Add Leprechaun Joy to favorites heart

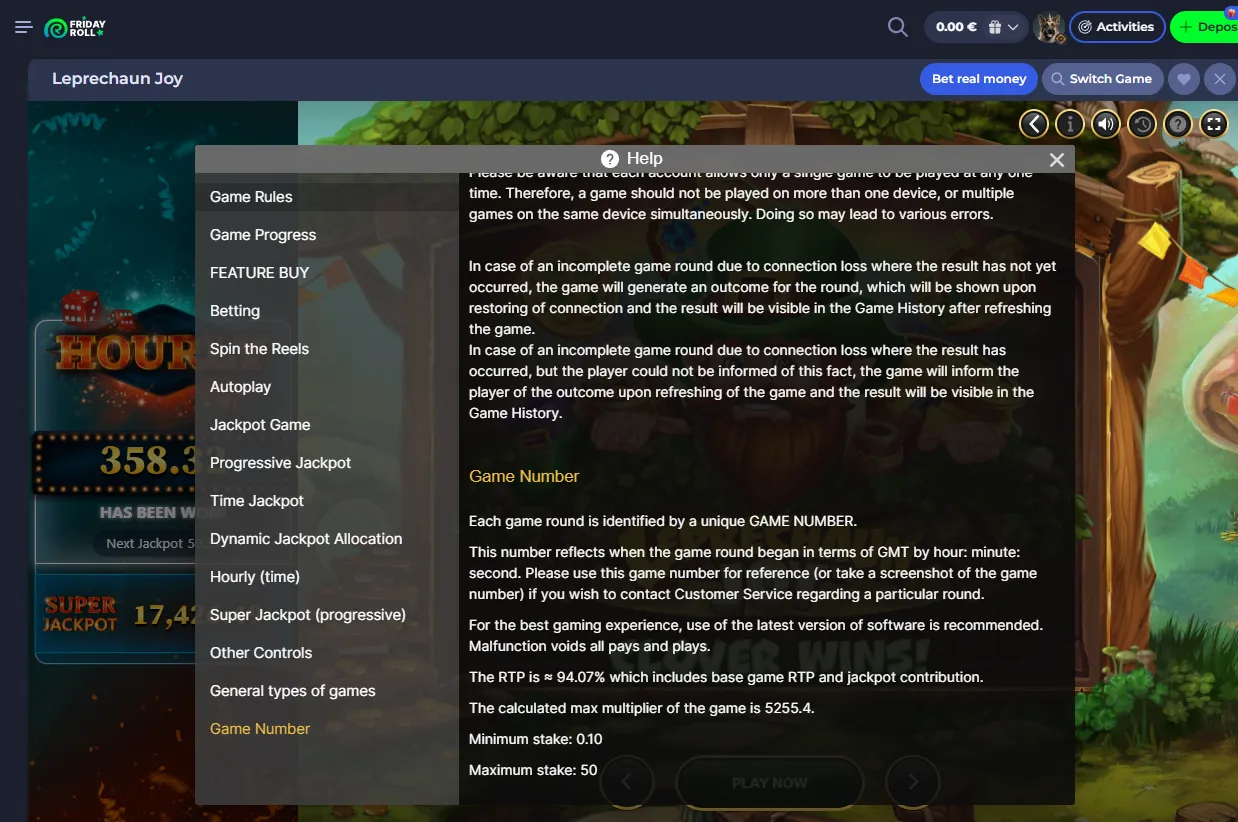tap(1184, 79)
